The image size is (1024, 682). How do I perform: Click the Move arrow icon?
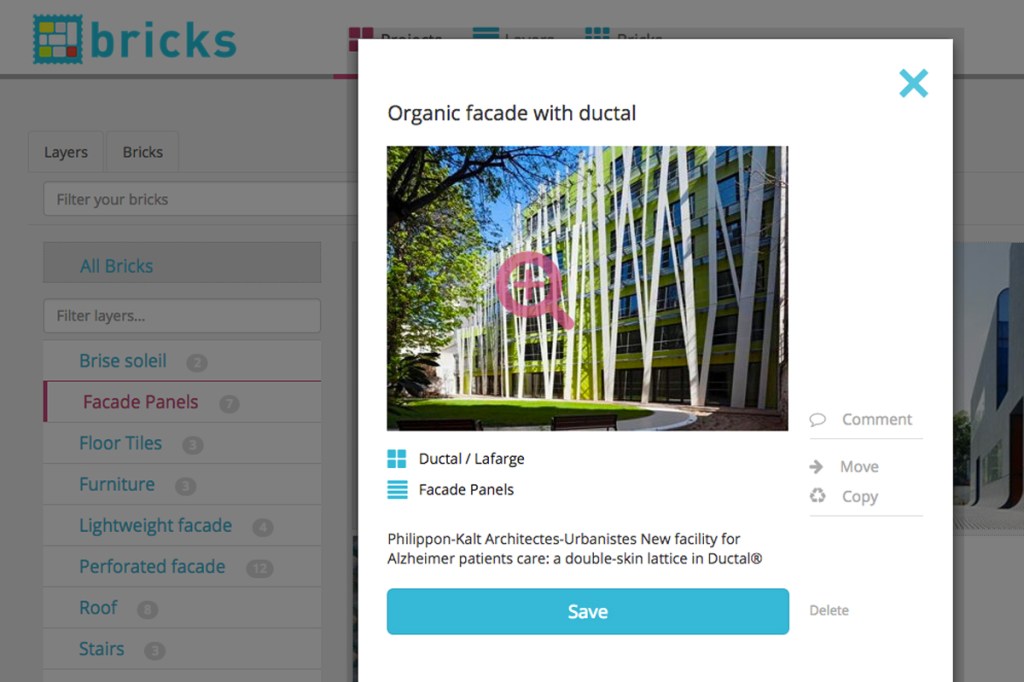(x=817, y=467)
